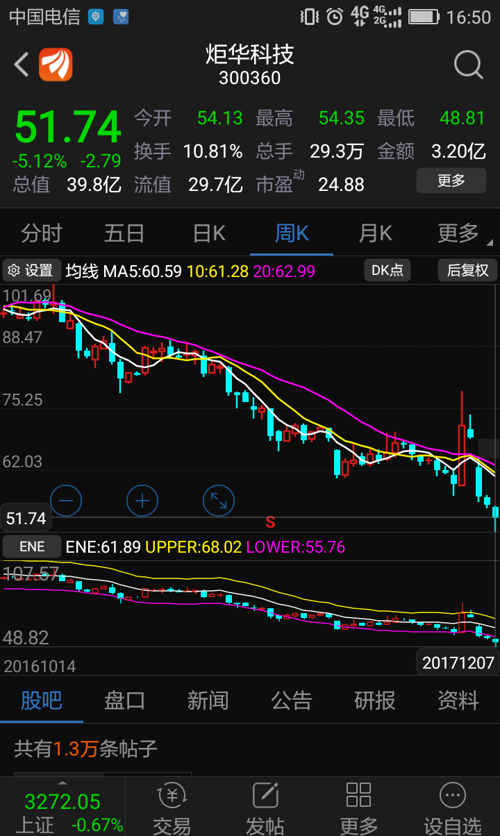Tap the back arrow icon
Viewport: 500px width, 836px height.
(x=21, y=65)
